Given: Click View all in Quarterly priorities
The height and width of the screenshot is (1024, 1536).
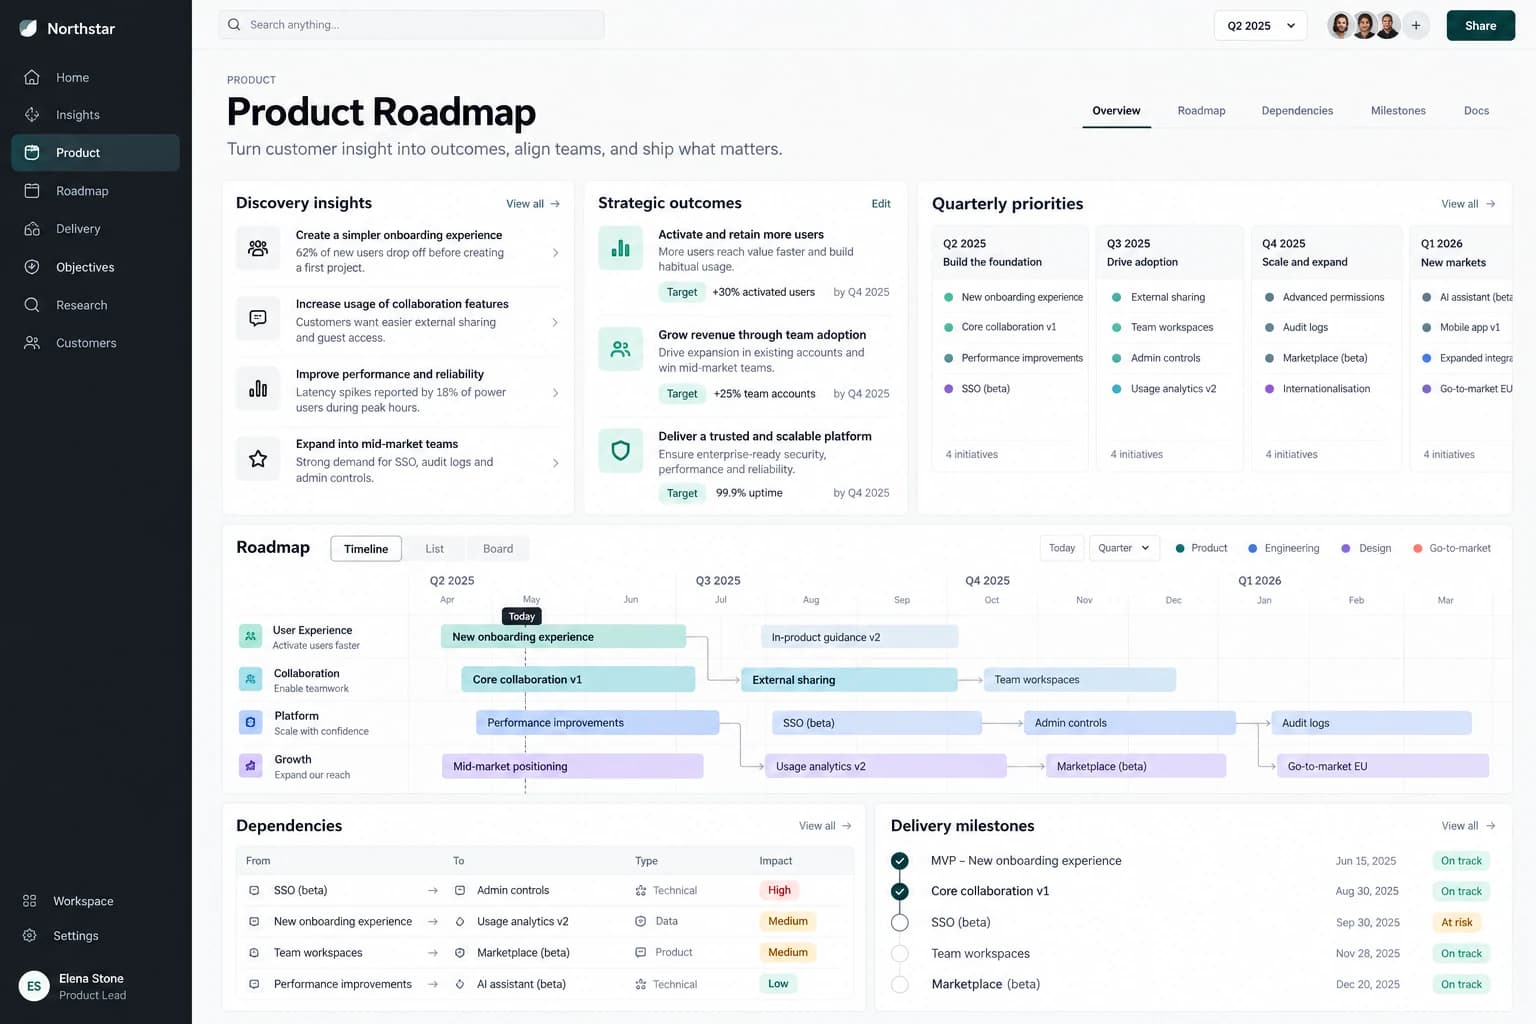Looking at the screenshot, I should (1468, 204).
